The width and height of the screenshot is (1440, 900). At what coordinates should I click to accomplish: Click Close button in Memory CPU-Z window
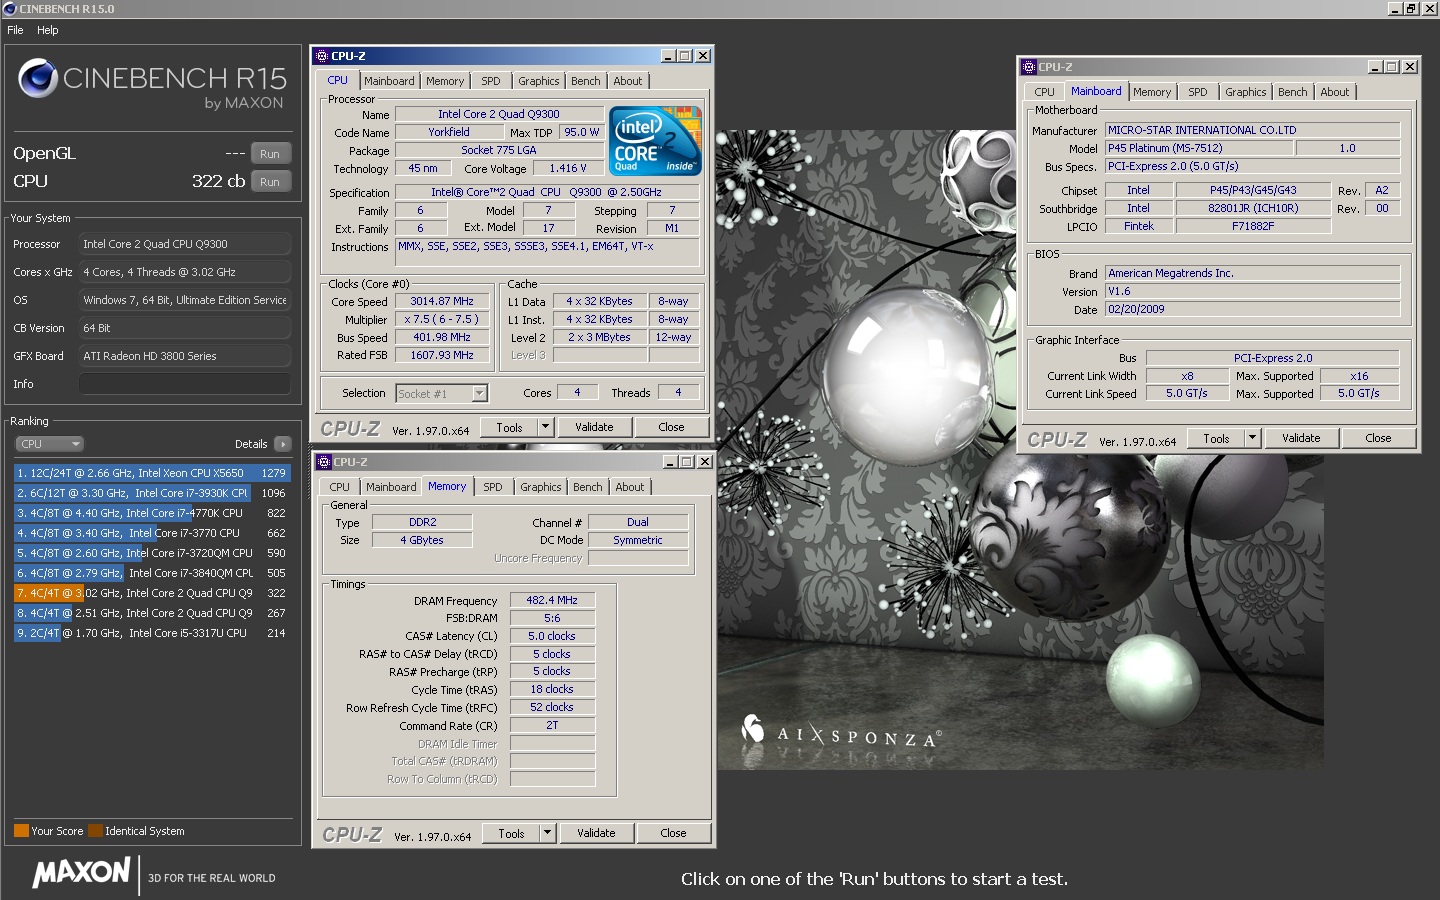(673, 834)
